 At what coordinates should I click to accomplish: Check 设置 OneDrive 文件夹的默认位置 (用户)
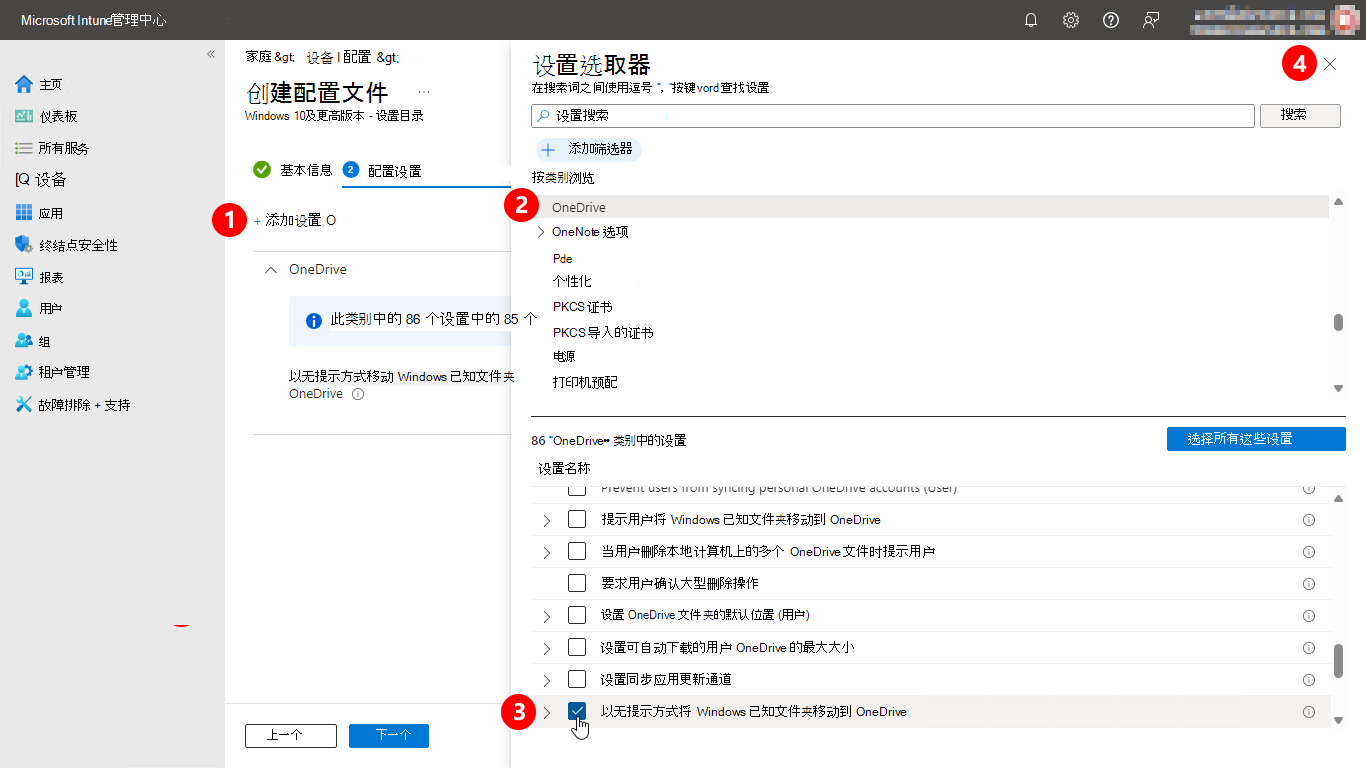(x=577, y=615)
